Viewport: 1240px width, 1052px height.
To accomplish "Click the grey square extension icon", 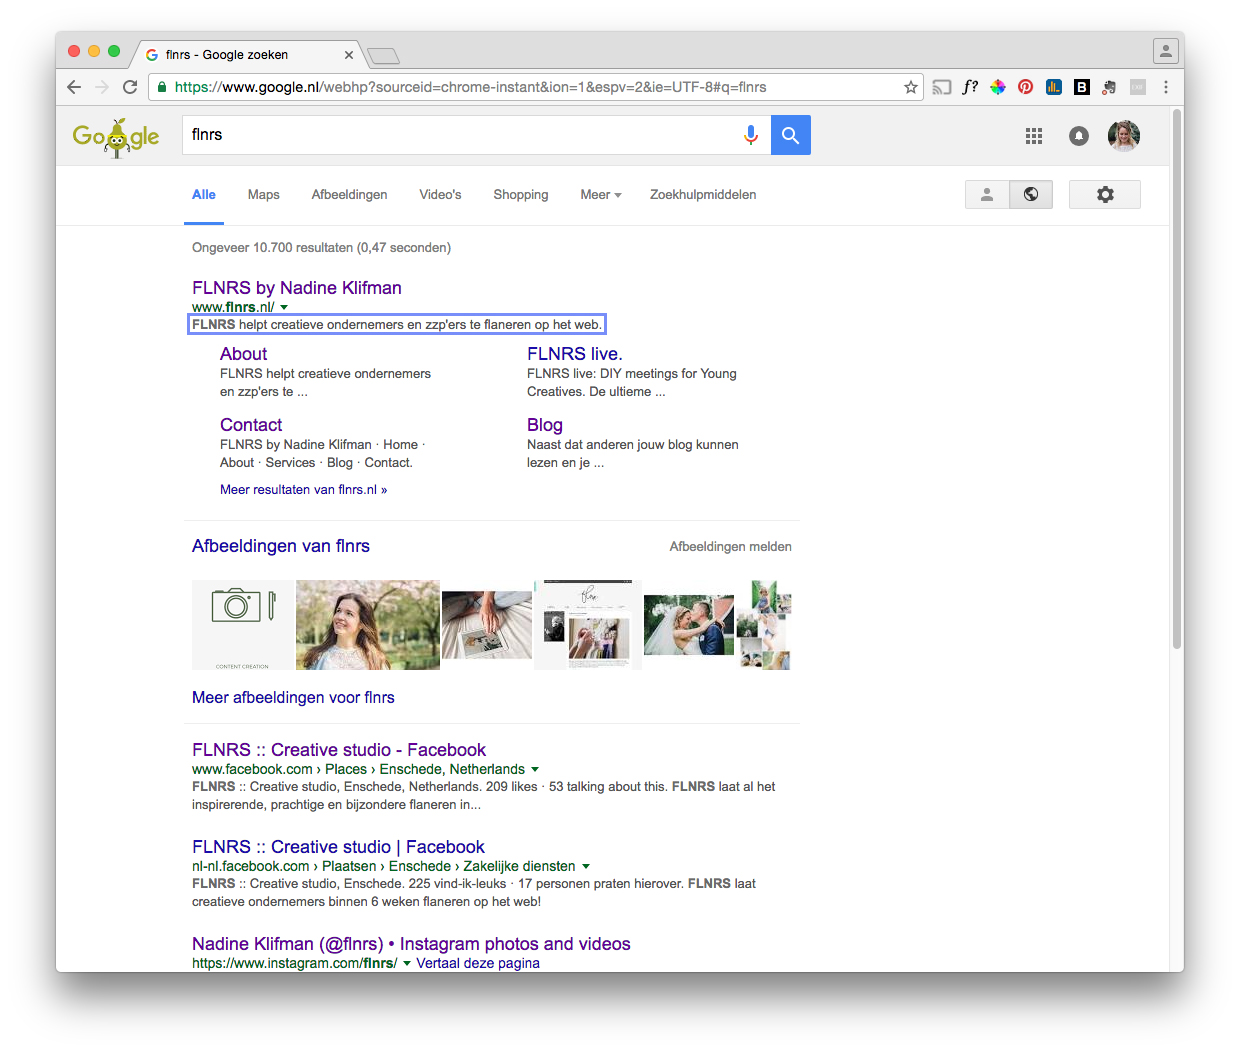I will [x=1138, y=87].
